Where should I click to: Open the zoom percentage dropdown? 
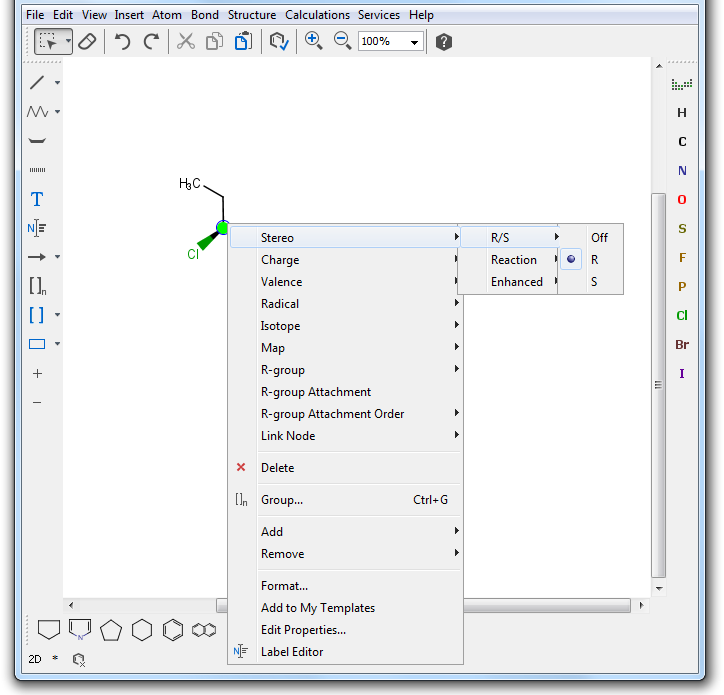pos(414,42)
